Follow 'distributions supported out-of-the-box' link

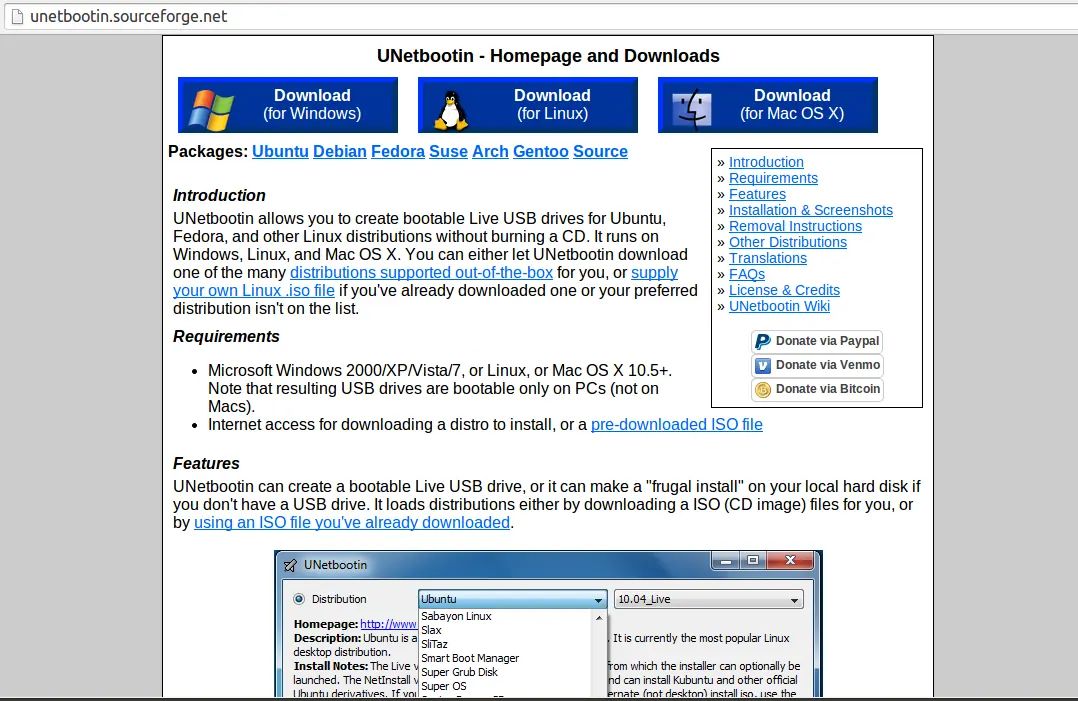[421, 273]
